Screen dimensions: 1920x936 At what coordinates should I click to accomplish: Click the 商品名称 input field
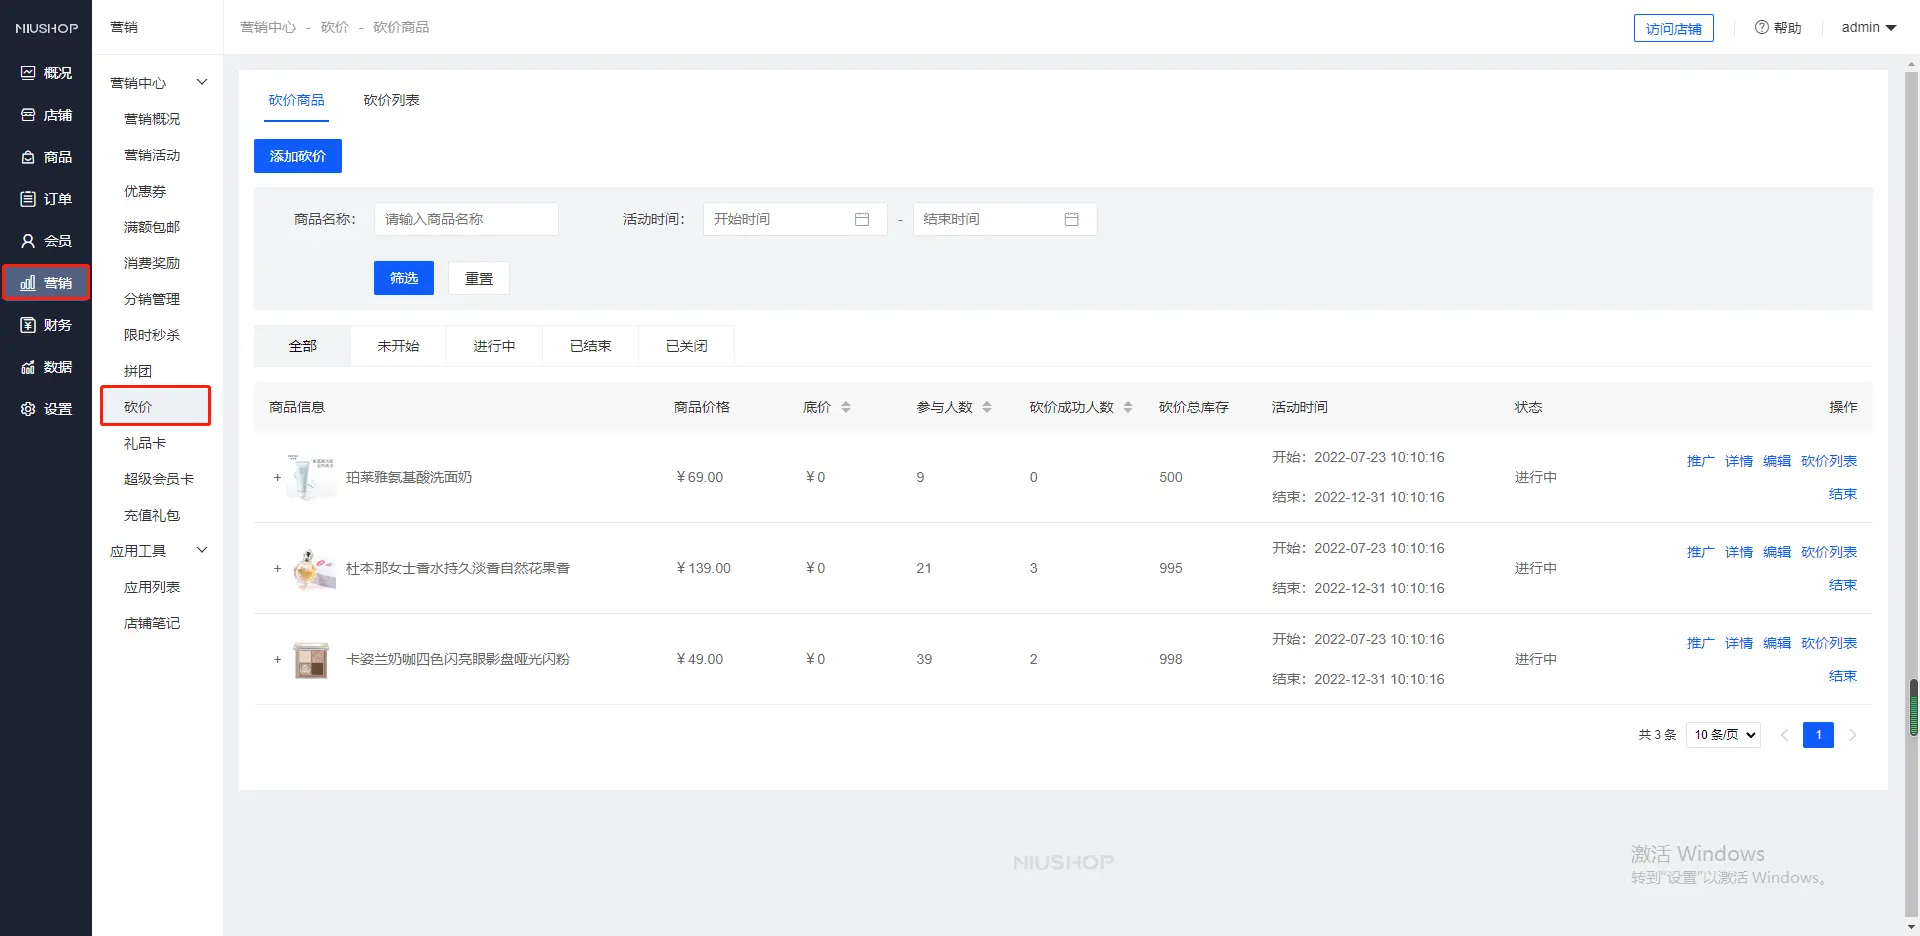pos(466,219)
